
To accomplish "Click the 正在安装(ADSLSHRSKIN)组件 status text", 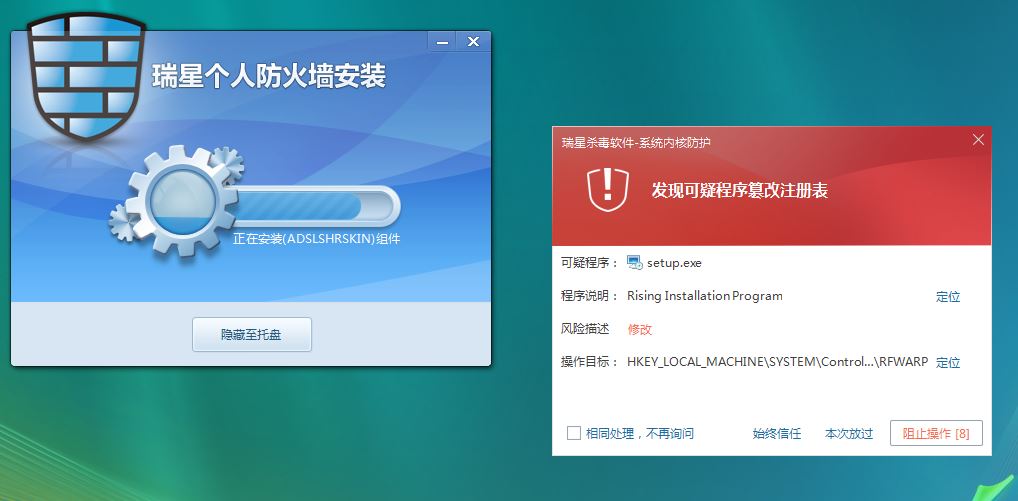I will 317,239.
